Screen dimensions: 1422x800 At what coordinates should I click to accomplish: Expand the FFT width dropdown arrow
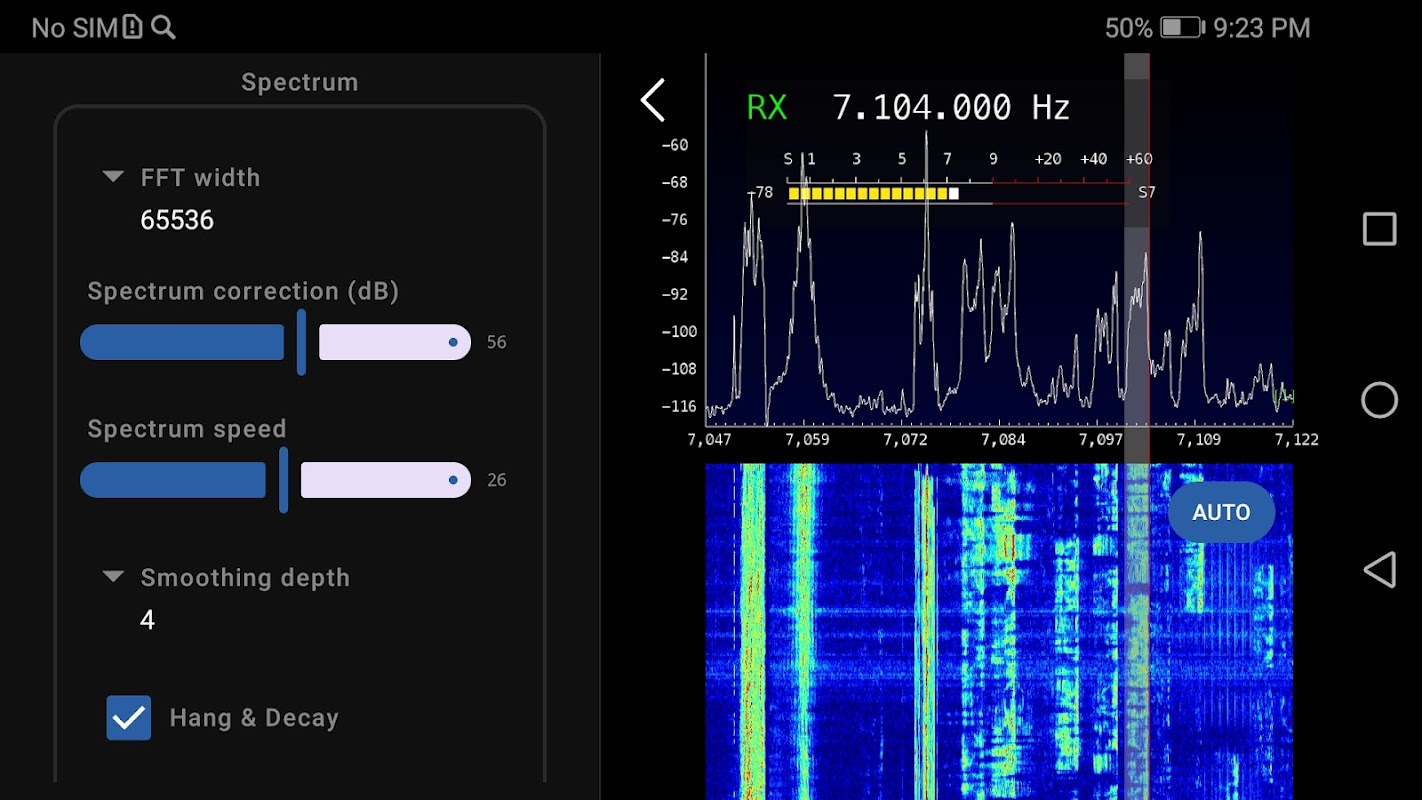coord(113,177)
